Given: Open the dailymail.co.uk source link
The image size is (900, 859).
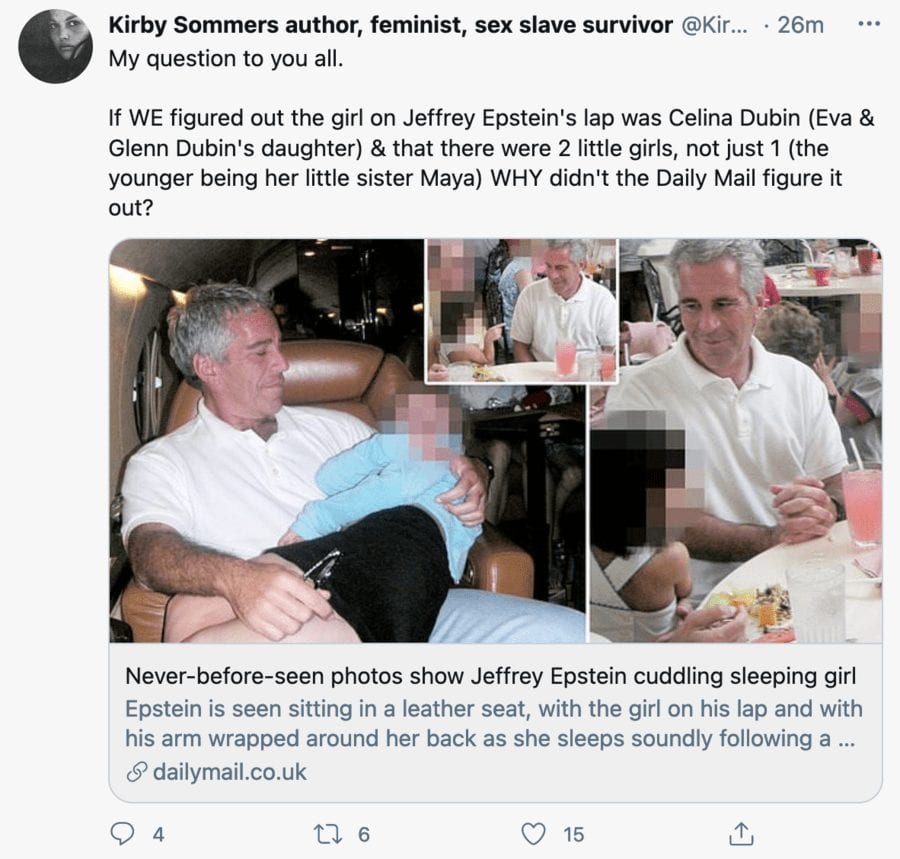Looking at the screenshot, I should [x=230, y=771].
